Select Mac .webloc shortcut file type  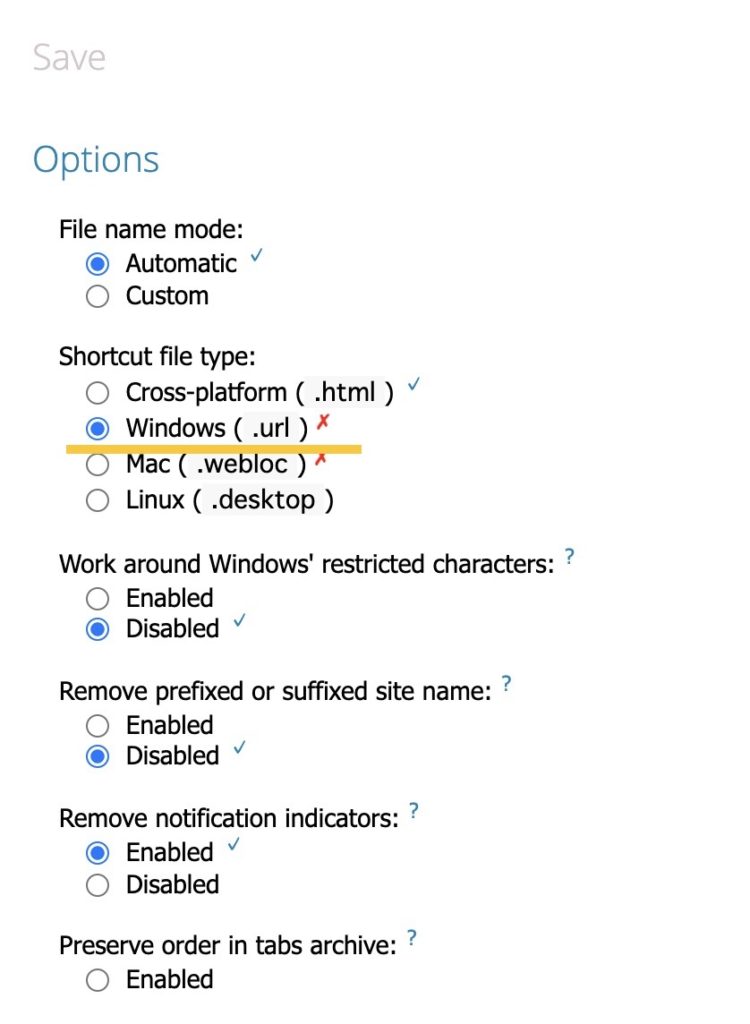point(97,464)
